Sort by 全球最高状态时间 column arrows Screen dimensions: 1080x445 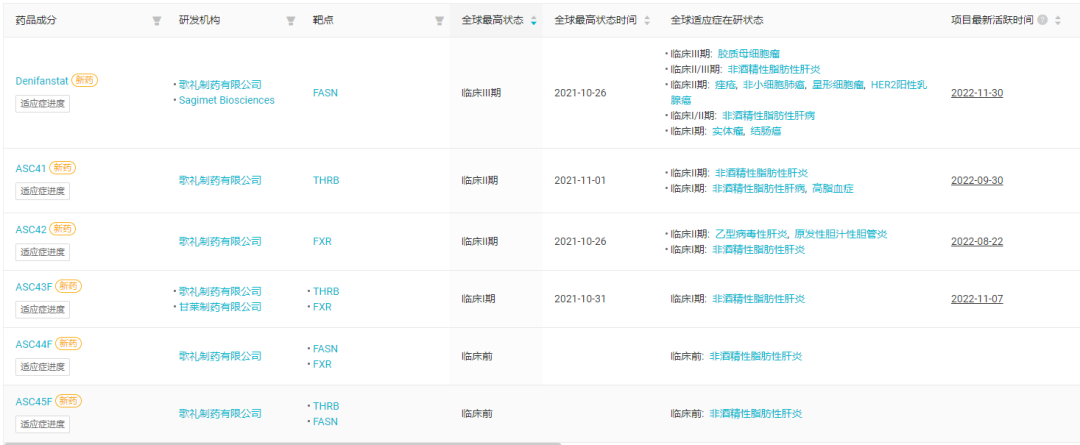pyautogui.click(x=646, y=21)
